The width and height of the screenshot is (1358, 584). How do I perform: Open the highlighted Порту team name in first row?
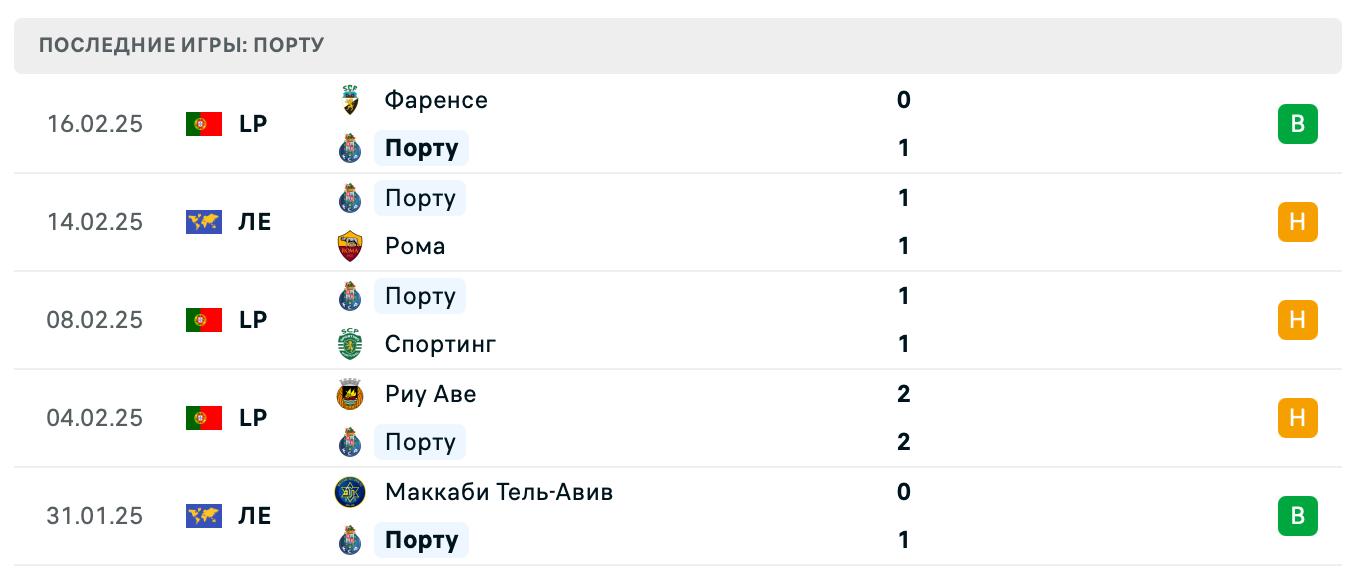[x=421, y=147]
